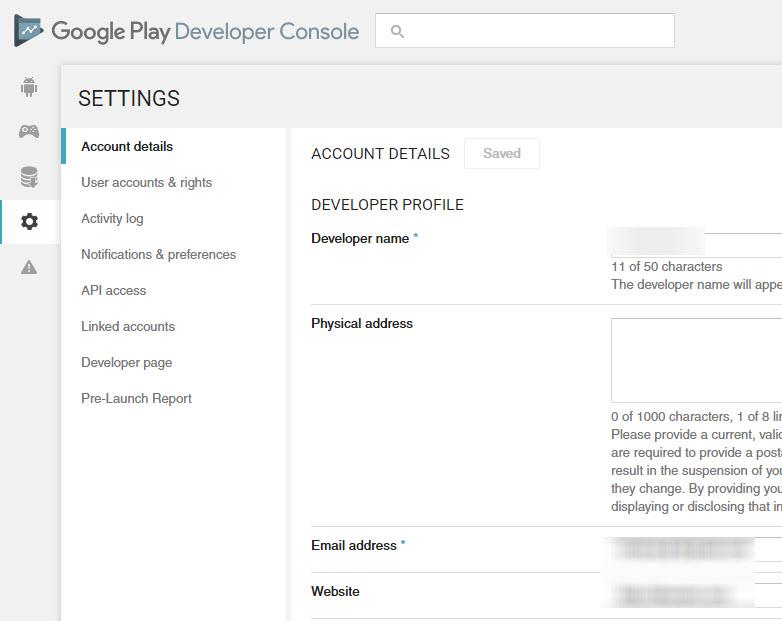
Task: Click the DEVELOPER PROFILE heading
Action: (388, 205)
